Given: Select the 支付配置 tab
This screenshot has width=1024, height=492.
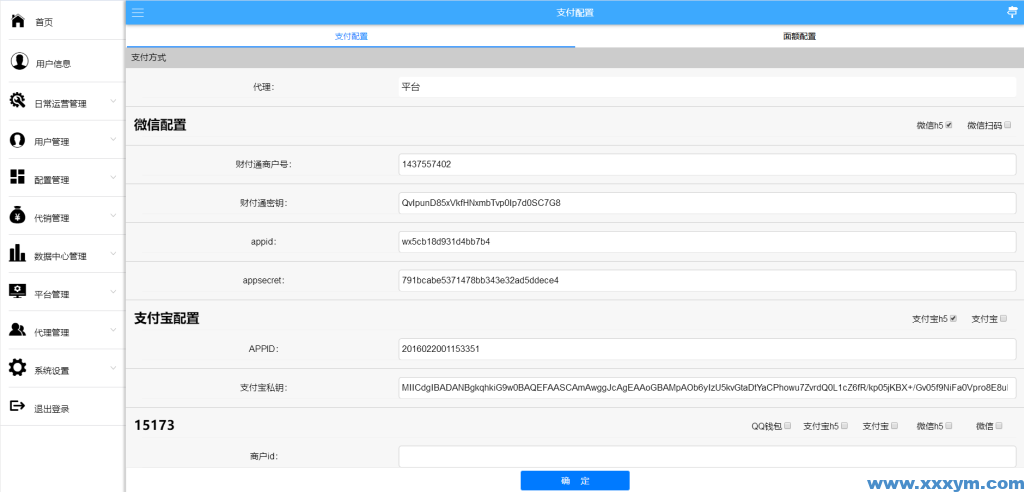Looking at the screenshot, I should click(x=351, y=36).
